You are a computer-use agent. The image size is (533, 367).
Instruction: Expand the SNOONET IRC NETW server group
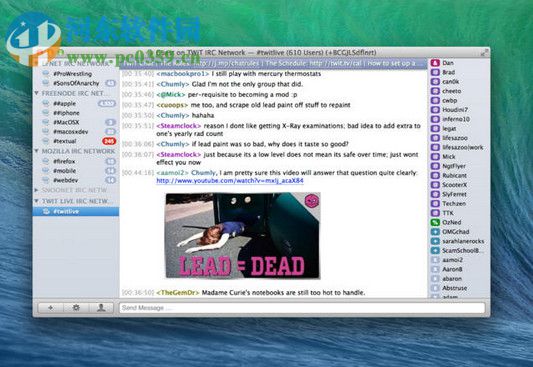click(36, 190)
